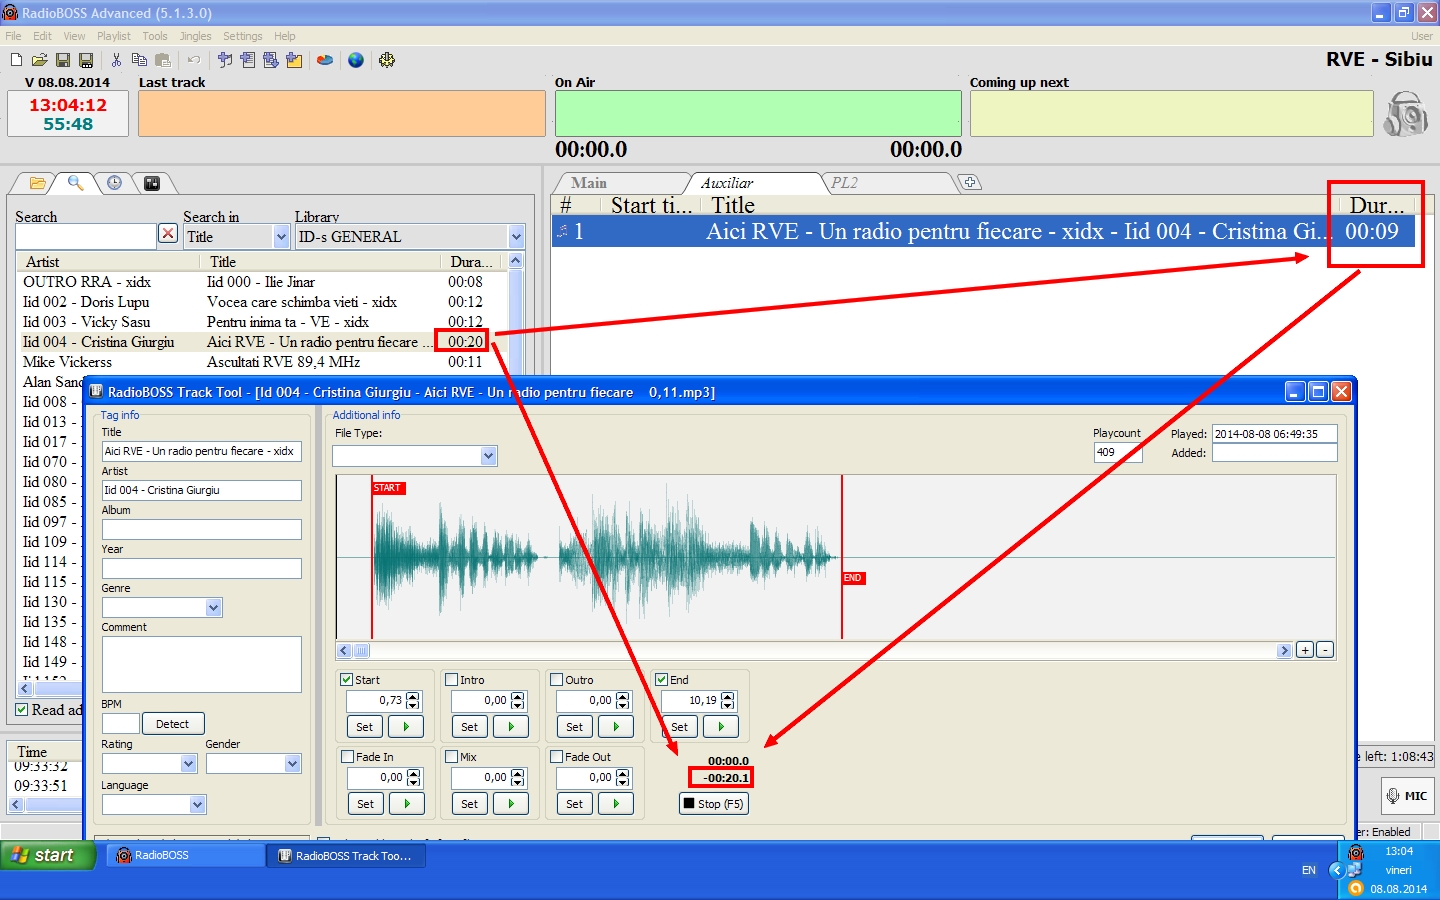Open a playlist using the folder toolbar icon
1440x900 pixels.
[x=39, y=60]
